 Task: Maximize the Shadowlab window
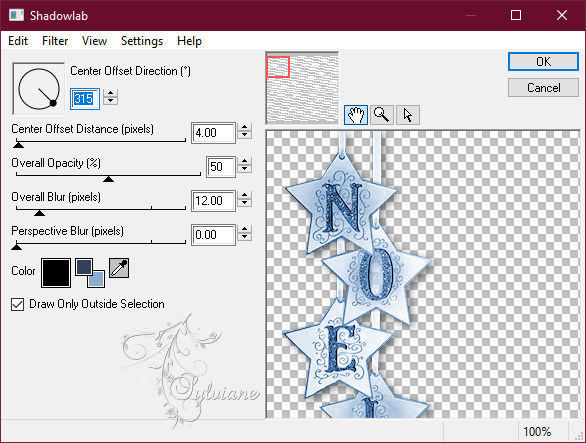(x=516, y=15)
